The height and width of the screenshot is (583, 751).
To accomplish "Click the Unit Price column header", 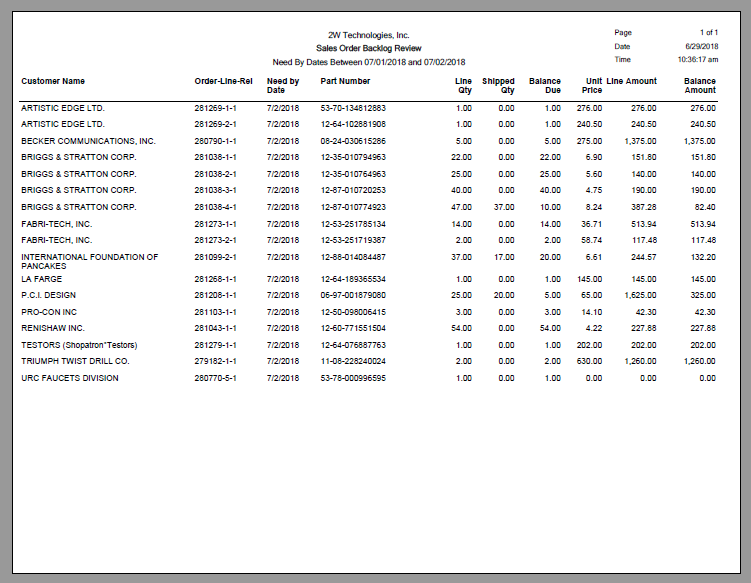I will pyautogui.click(x=592, y=86).
